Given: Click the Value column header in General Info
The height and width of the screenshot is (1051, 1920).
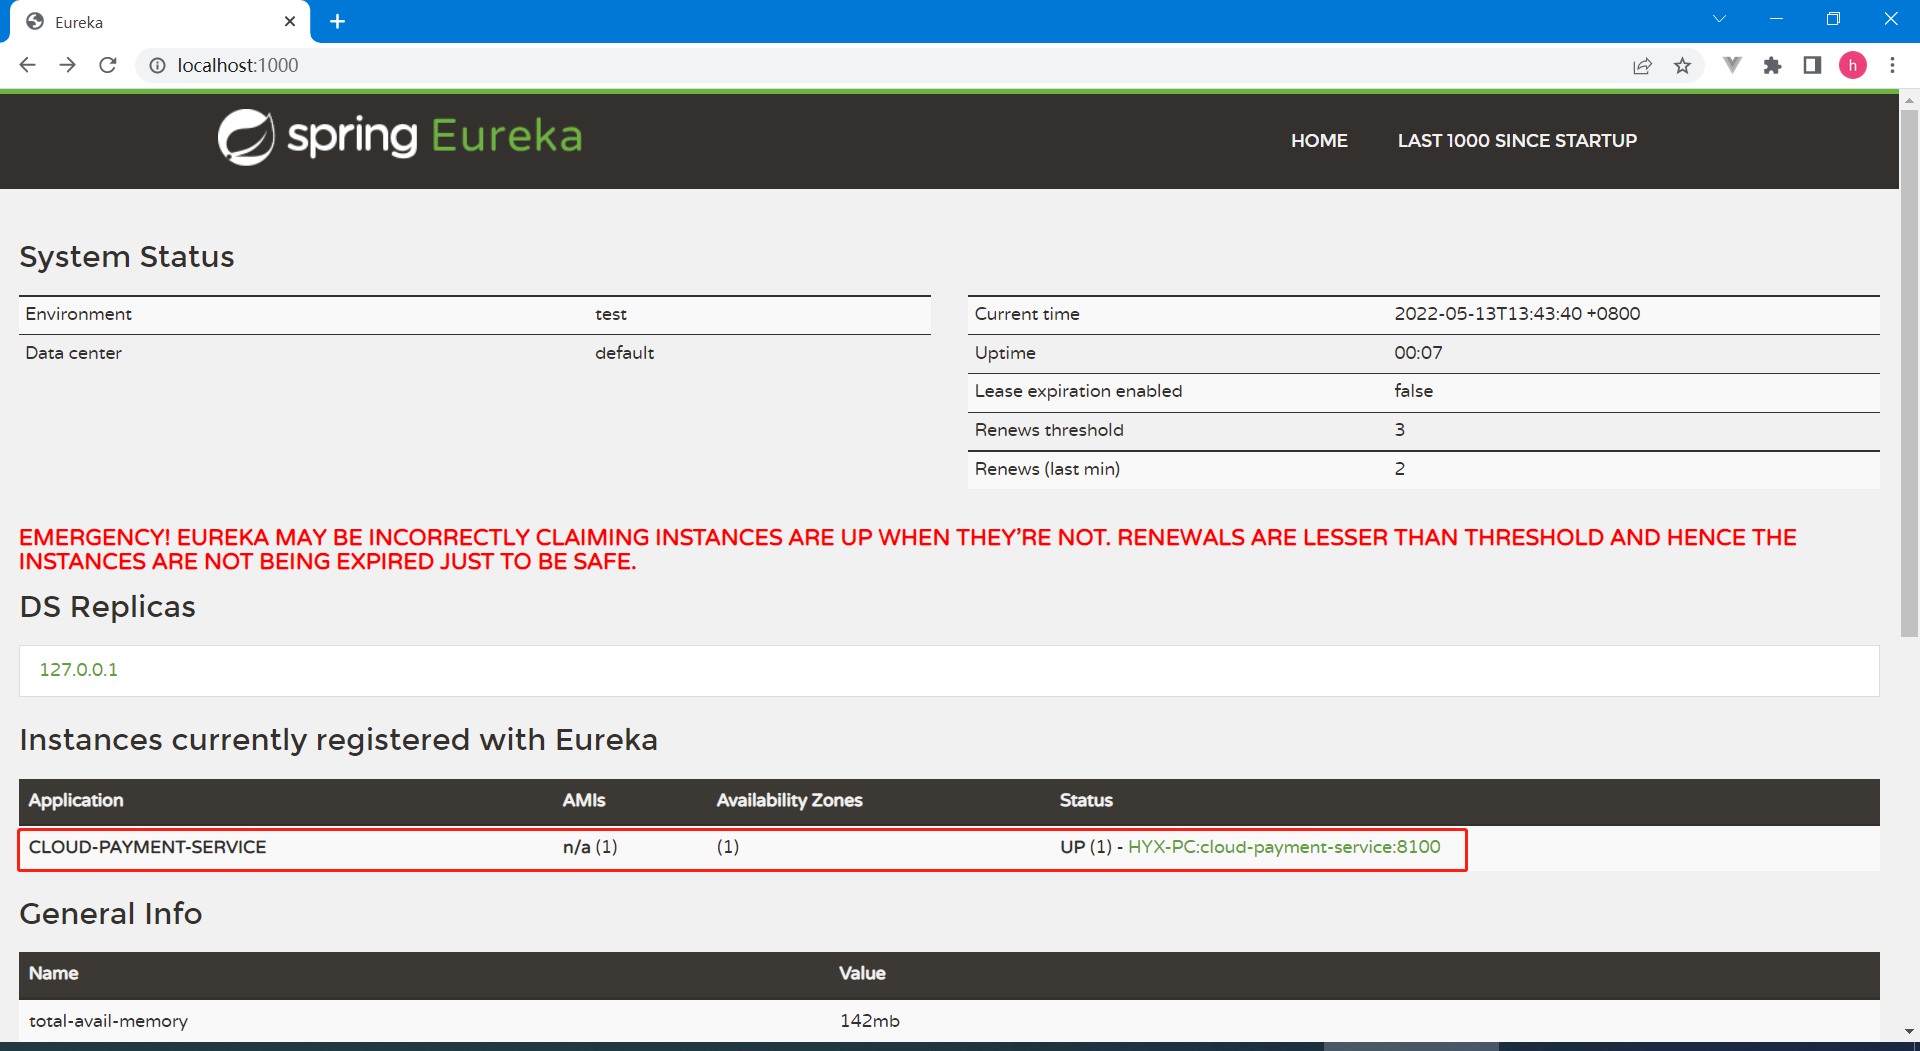Looking at the screenshot, I should pyautogui.click(x=862, y=973).
